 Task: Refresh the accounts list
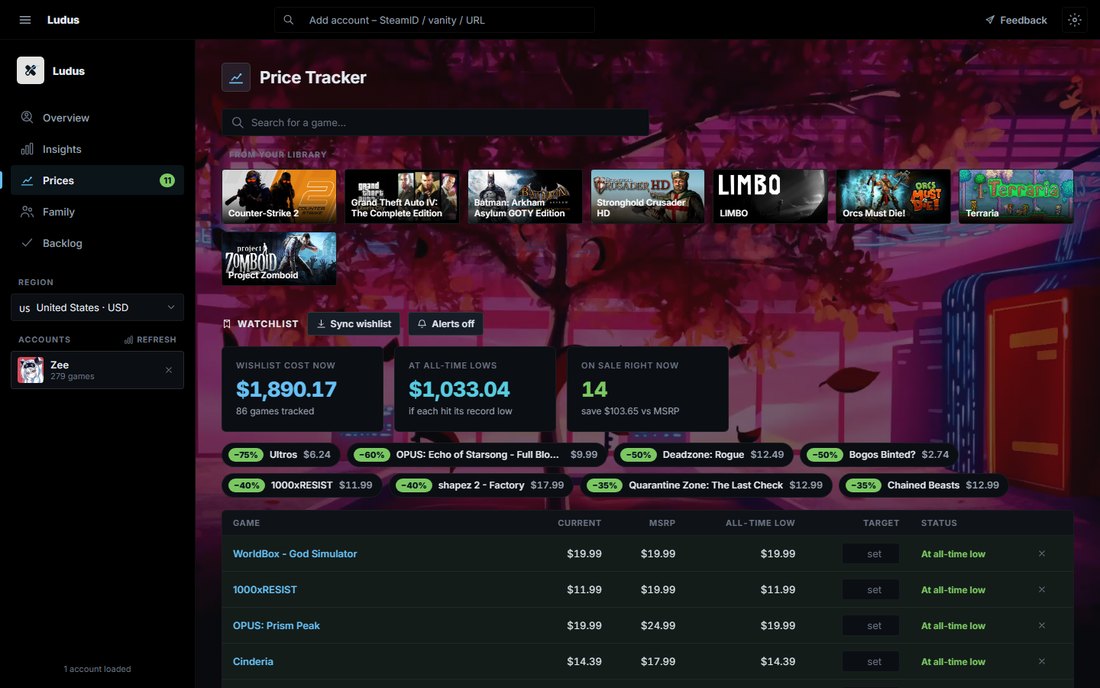coord(150,339)
